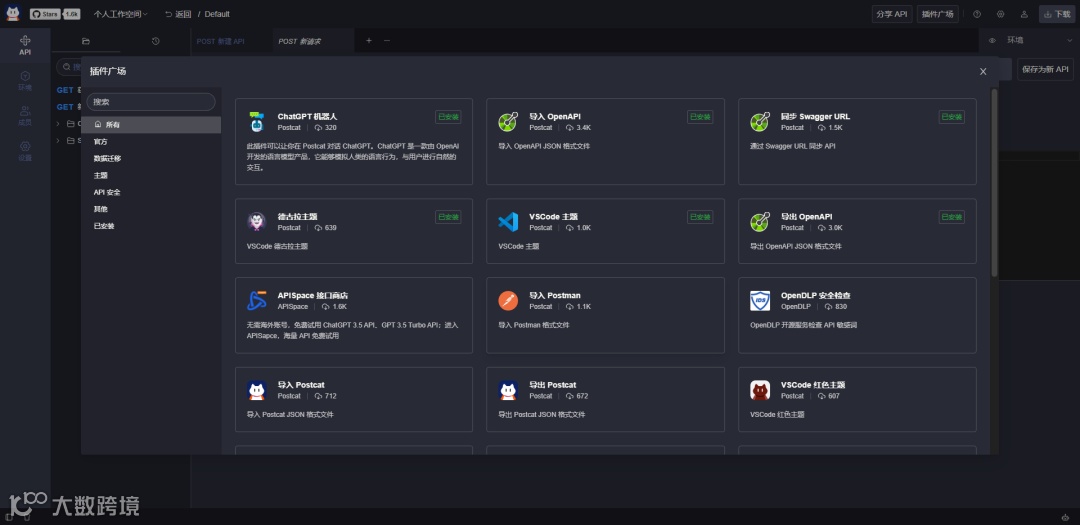Click 已安装 badge on ChatGPT 机器人 card
Viewport: 1080px width, 525px height.
click(x=448, y=117)
